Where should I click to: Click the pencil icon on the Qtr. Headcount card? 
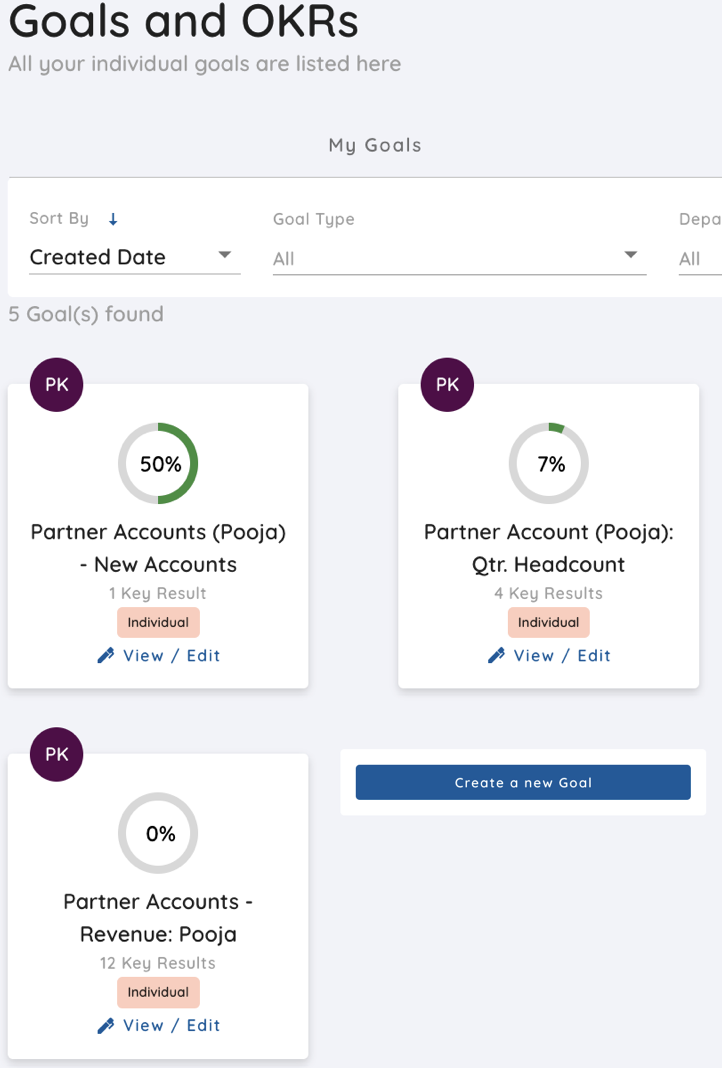click(496, 656)
